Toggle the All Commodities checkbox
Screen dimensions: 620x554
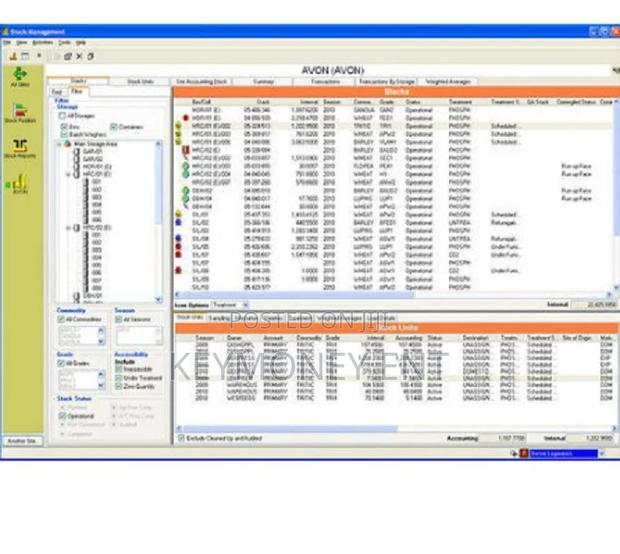coord(60,319)
